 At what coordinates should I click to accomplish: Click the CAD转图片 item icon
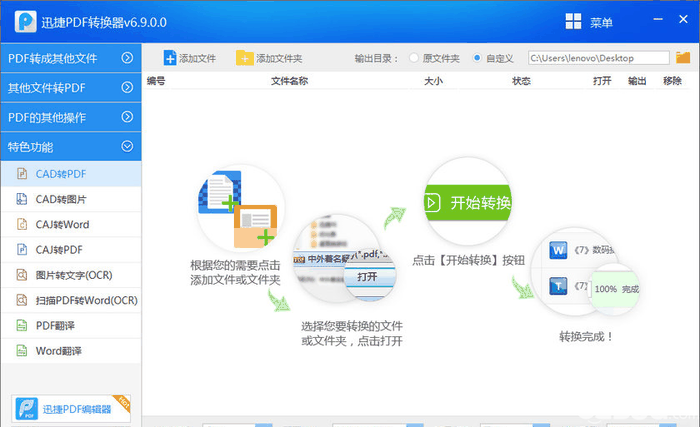tap(21, 199)
